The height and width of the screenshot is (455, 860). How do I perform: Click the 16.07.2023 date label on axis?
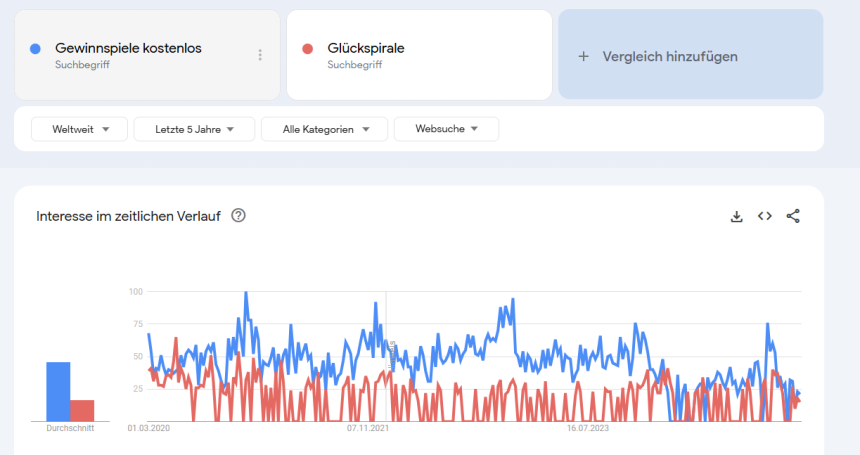point(587,428)
